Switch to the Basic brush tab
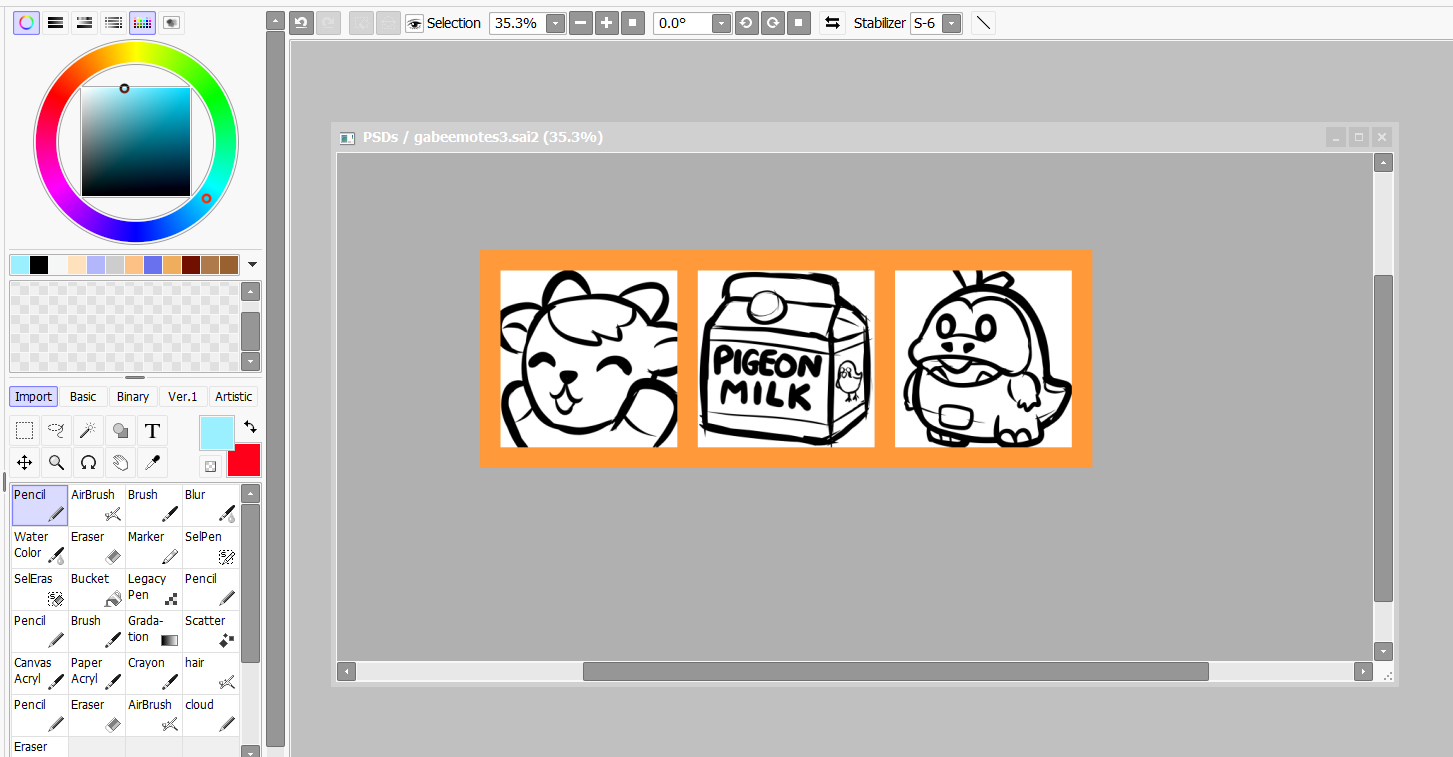The width and height of the screenshot is (1453, 757). (83, 397)
